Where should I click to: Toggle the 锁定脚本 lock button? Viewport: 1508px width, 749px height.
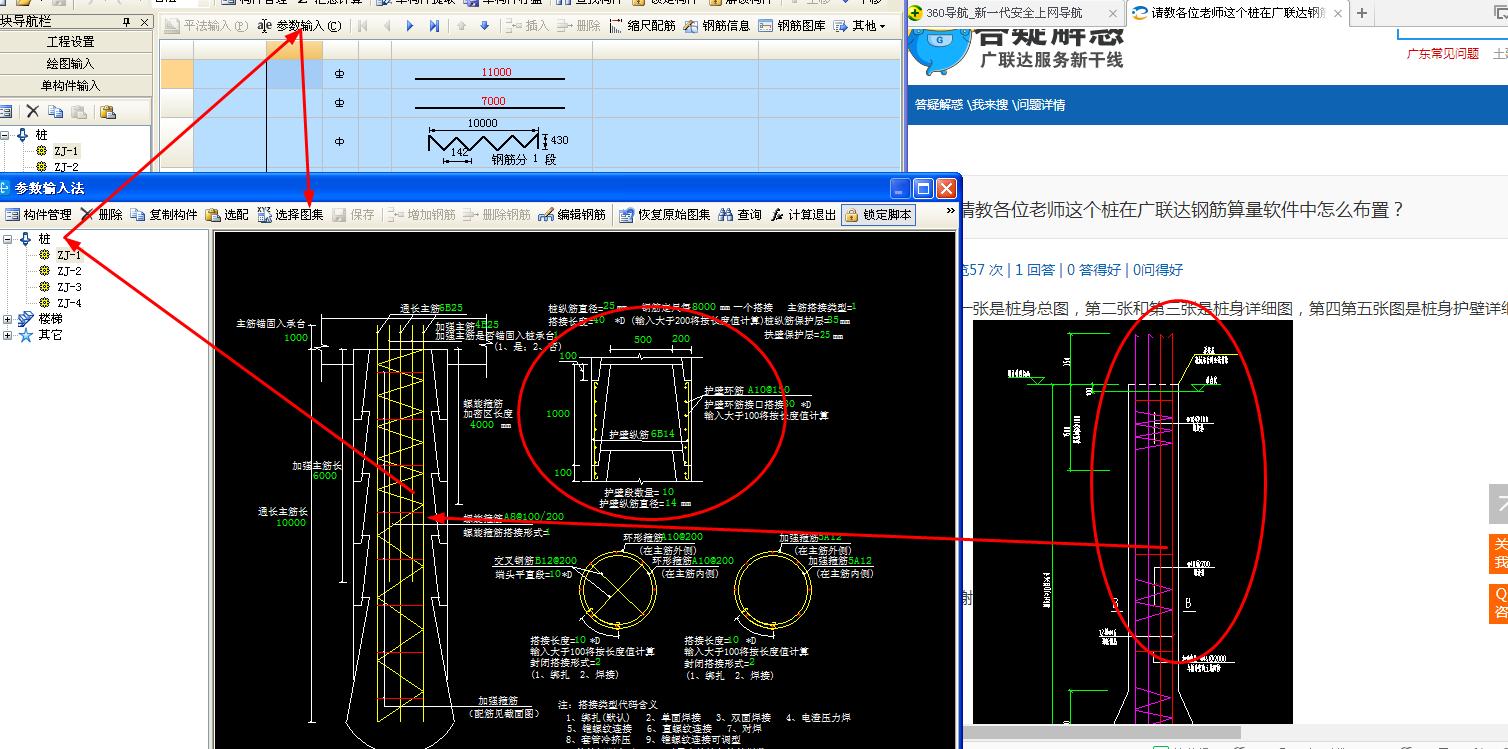tap(878, 215)
